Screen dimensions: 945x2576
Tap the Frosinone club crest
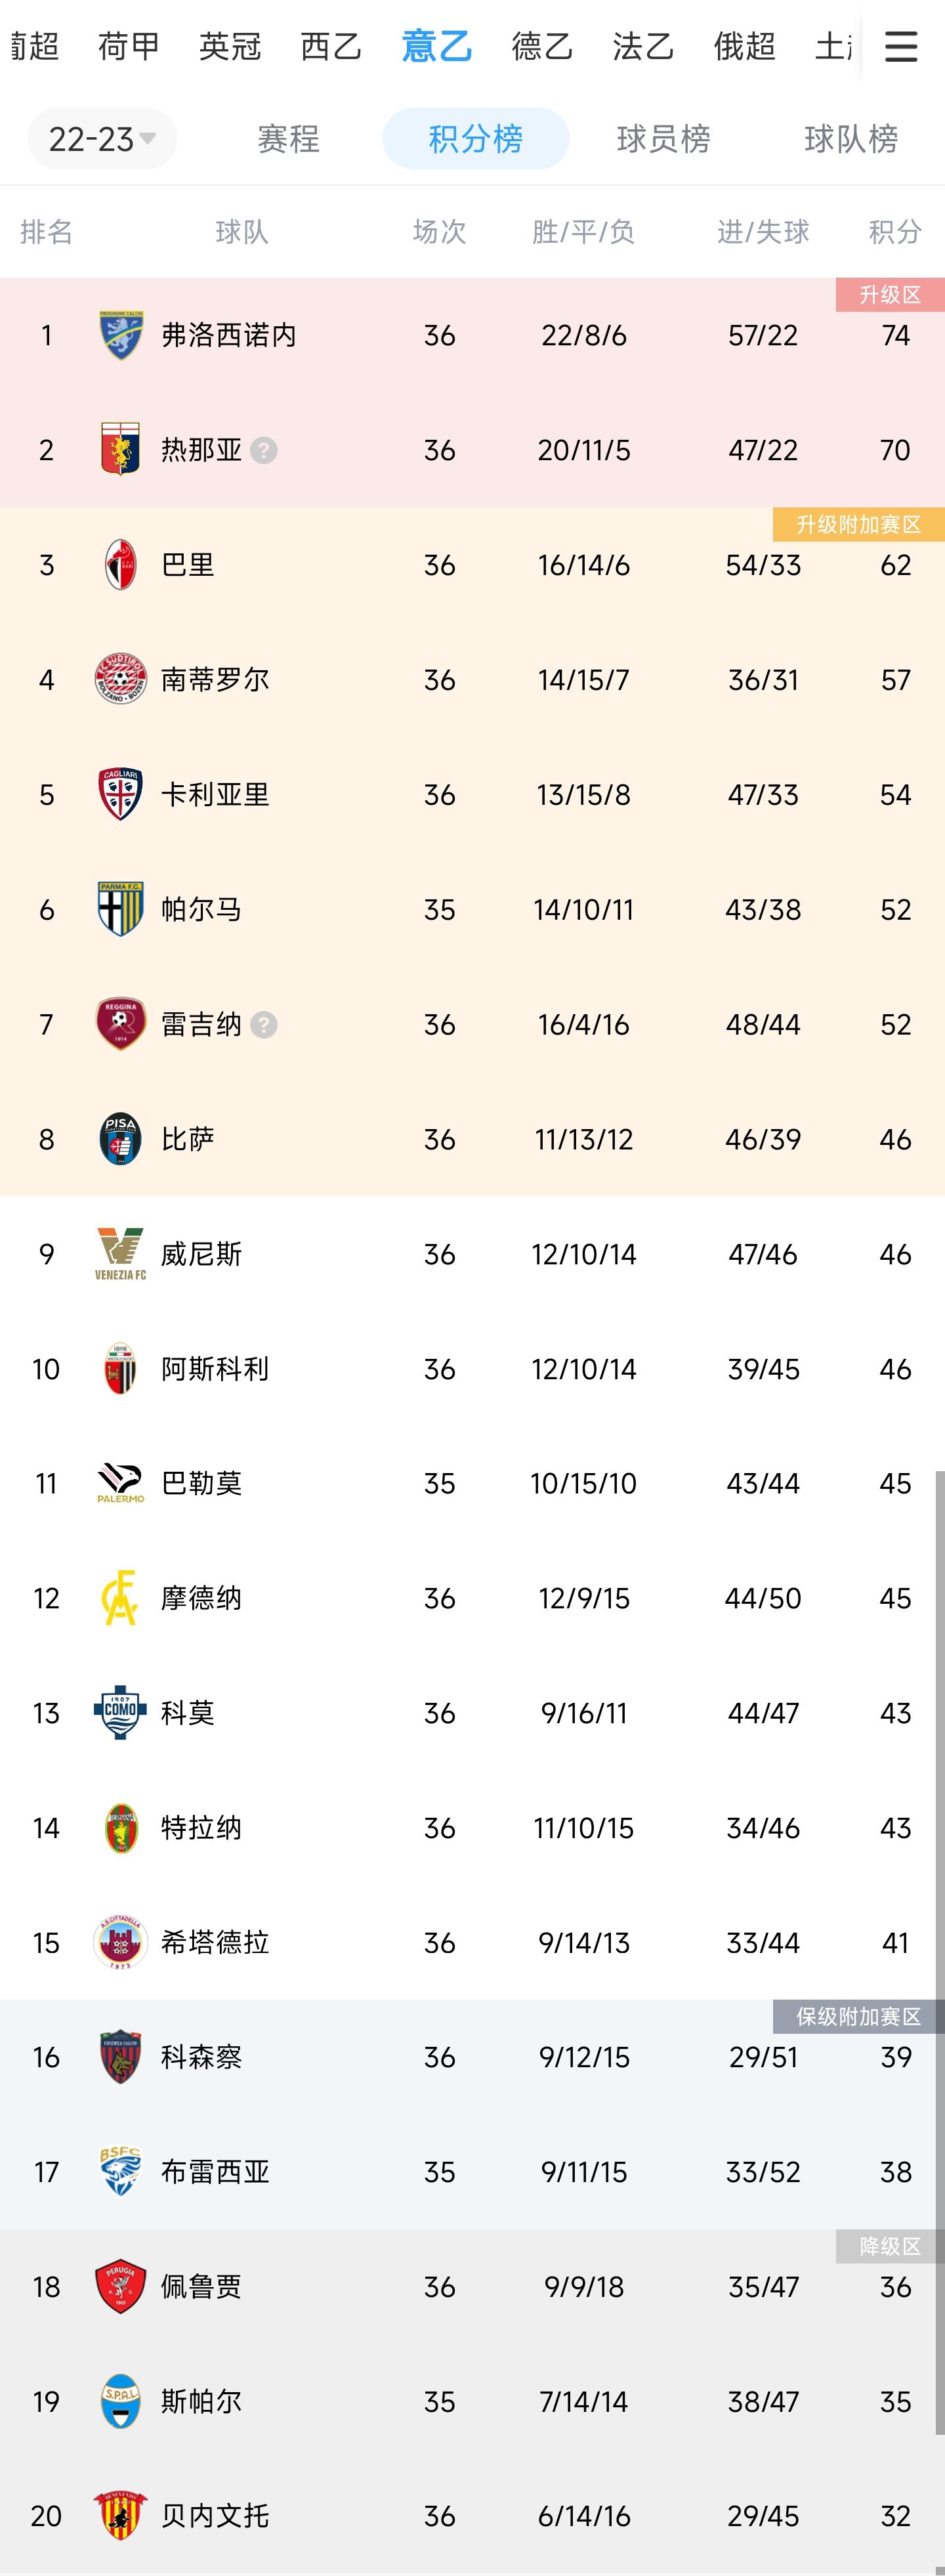(x=121, y=335)
